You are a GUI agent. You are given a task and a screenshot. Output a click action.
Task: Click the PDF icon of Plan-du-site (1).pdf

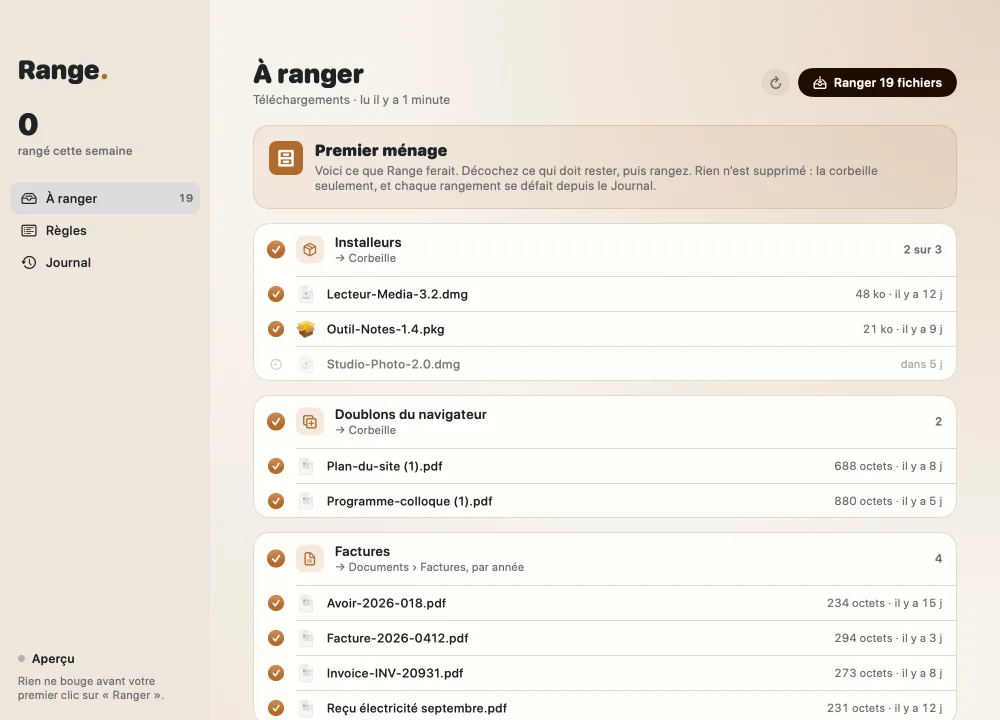coord(306,466)
